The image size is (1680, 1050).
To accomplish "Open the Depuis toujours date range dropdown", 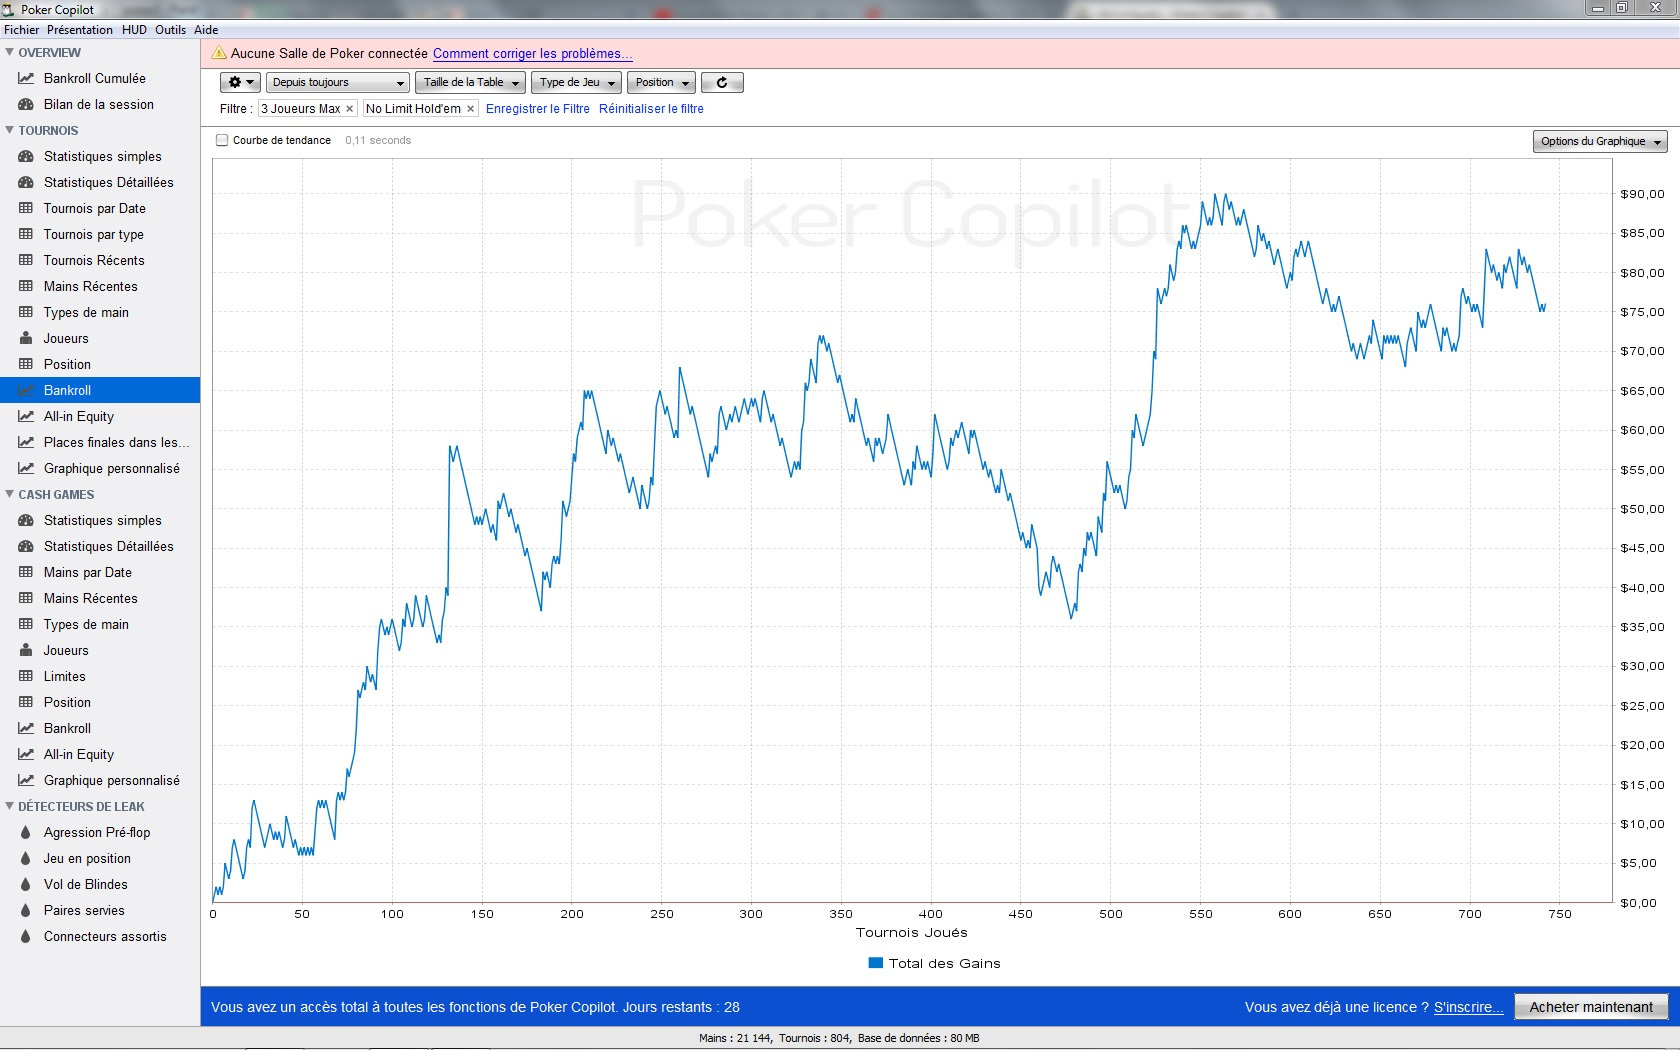I will coord(338,82).
